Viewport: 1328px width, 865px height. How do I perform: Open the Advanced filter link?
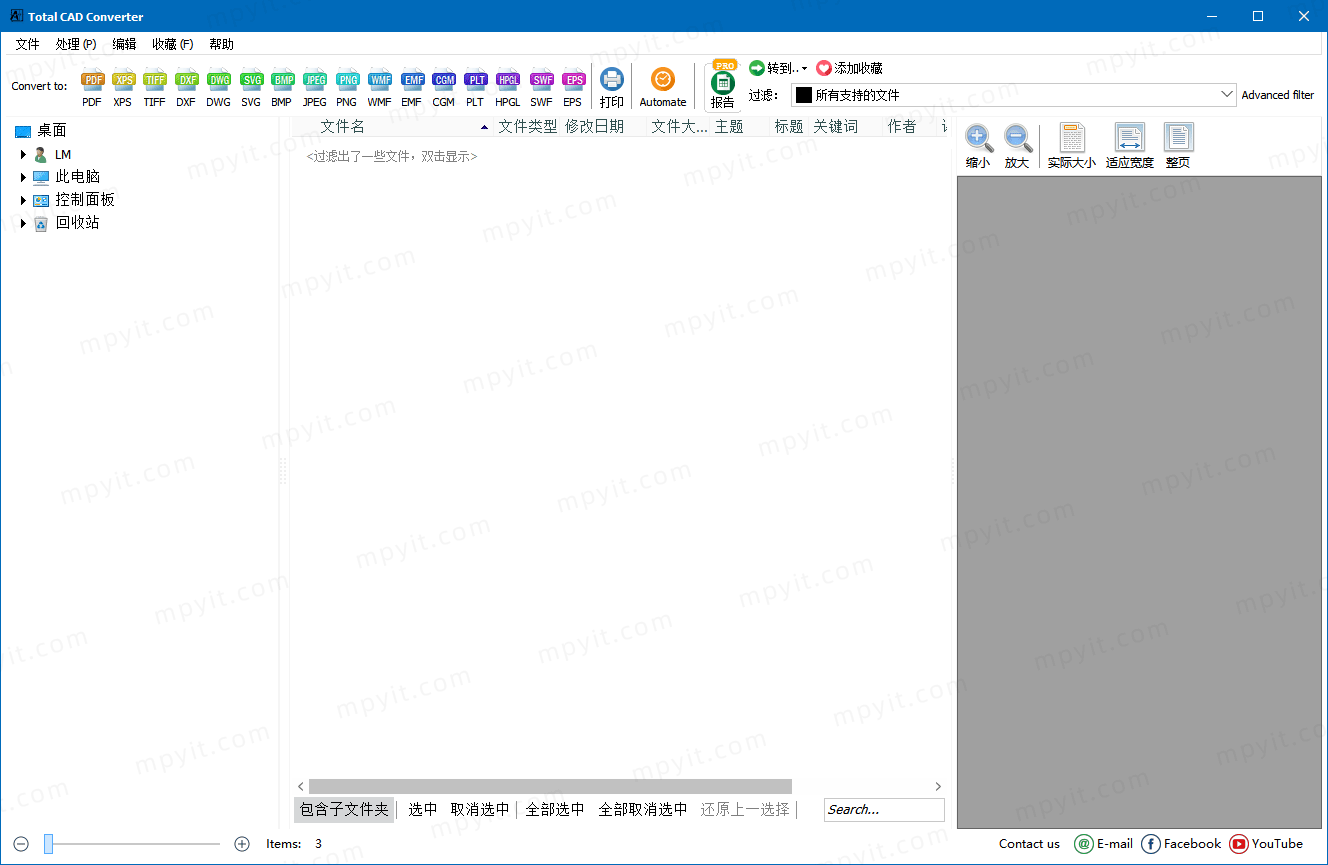[1278, 95]
